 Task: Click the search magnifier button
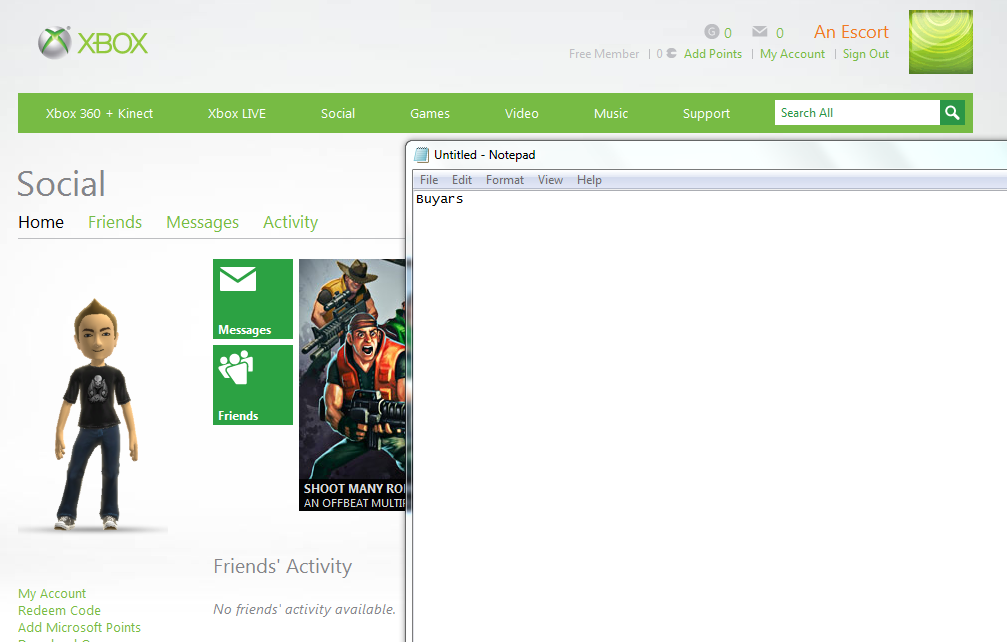tap(952, 113)
